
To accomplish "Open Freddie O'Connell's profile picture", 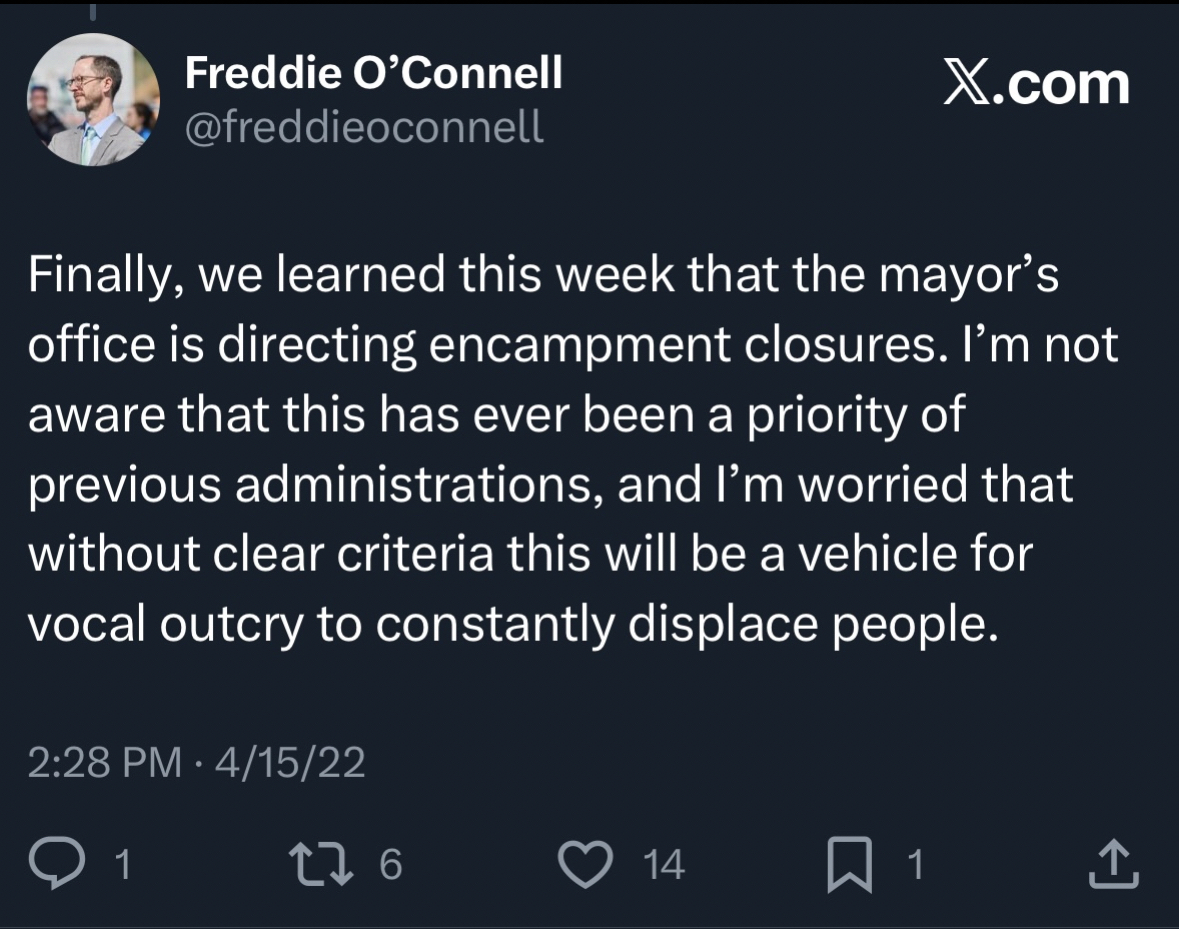I will (x=92, y=100).
